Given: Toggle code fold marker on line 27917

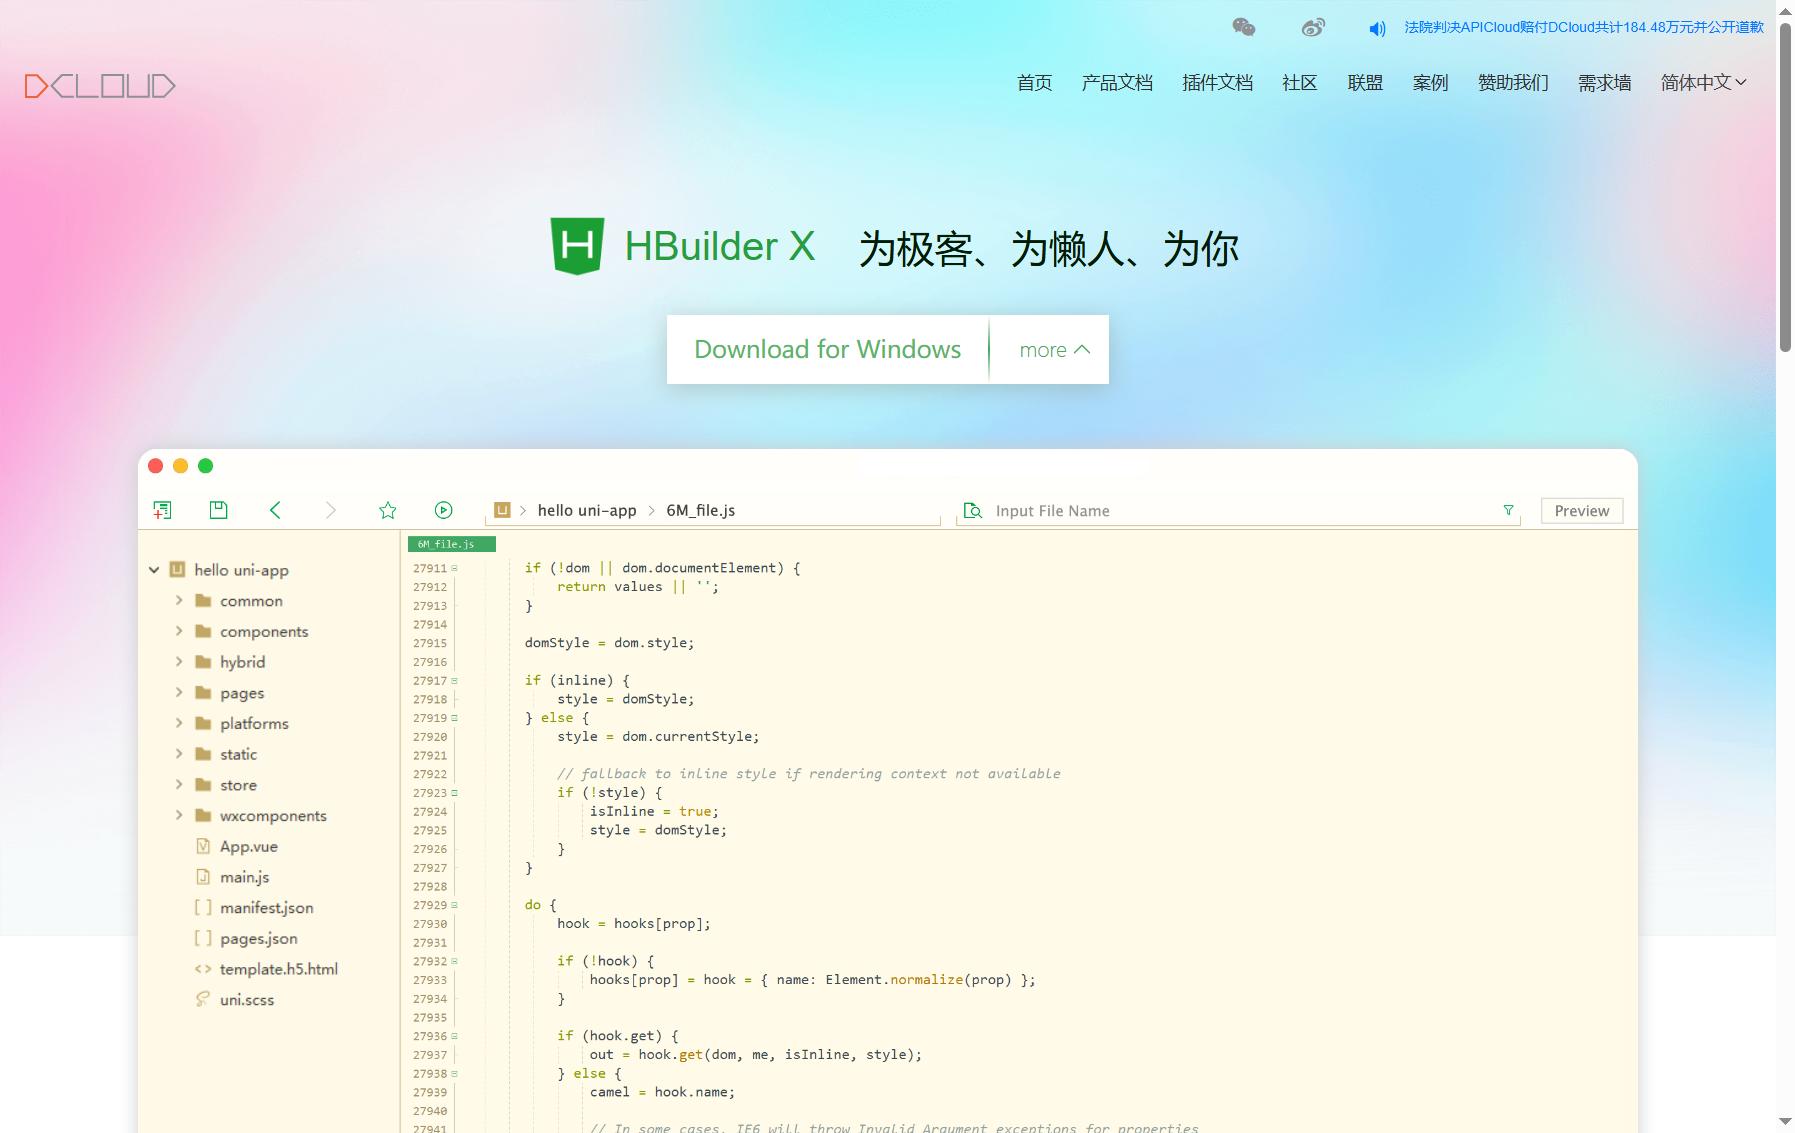Looking at the screenshot, I should (x=454, y=680).
